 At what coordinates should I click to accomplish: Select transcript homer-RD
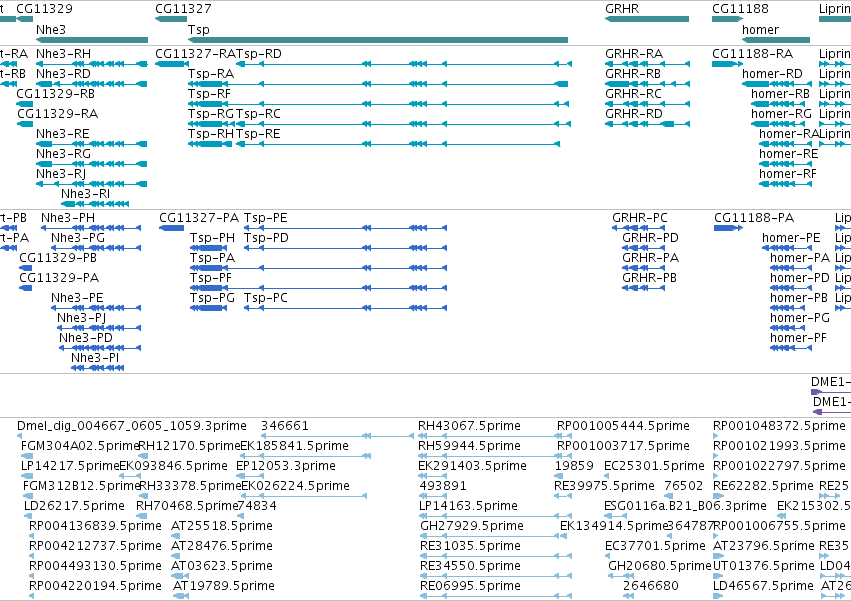pos(777,84)
